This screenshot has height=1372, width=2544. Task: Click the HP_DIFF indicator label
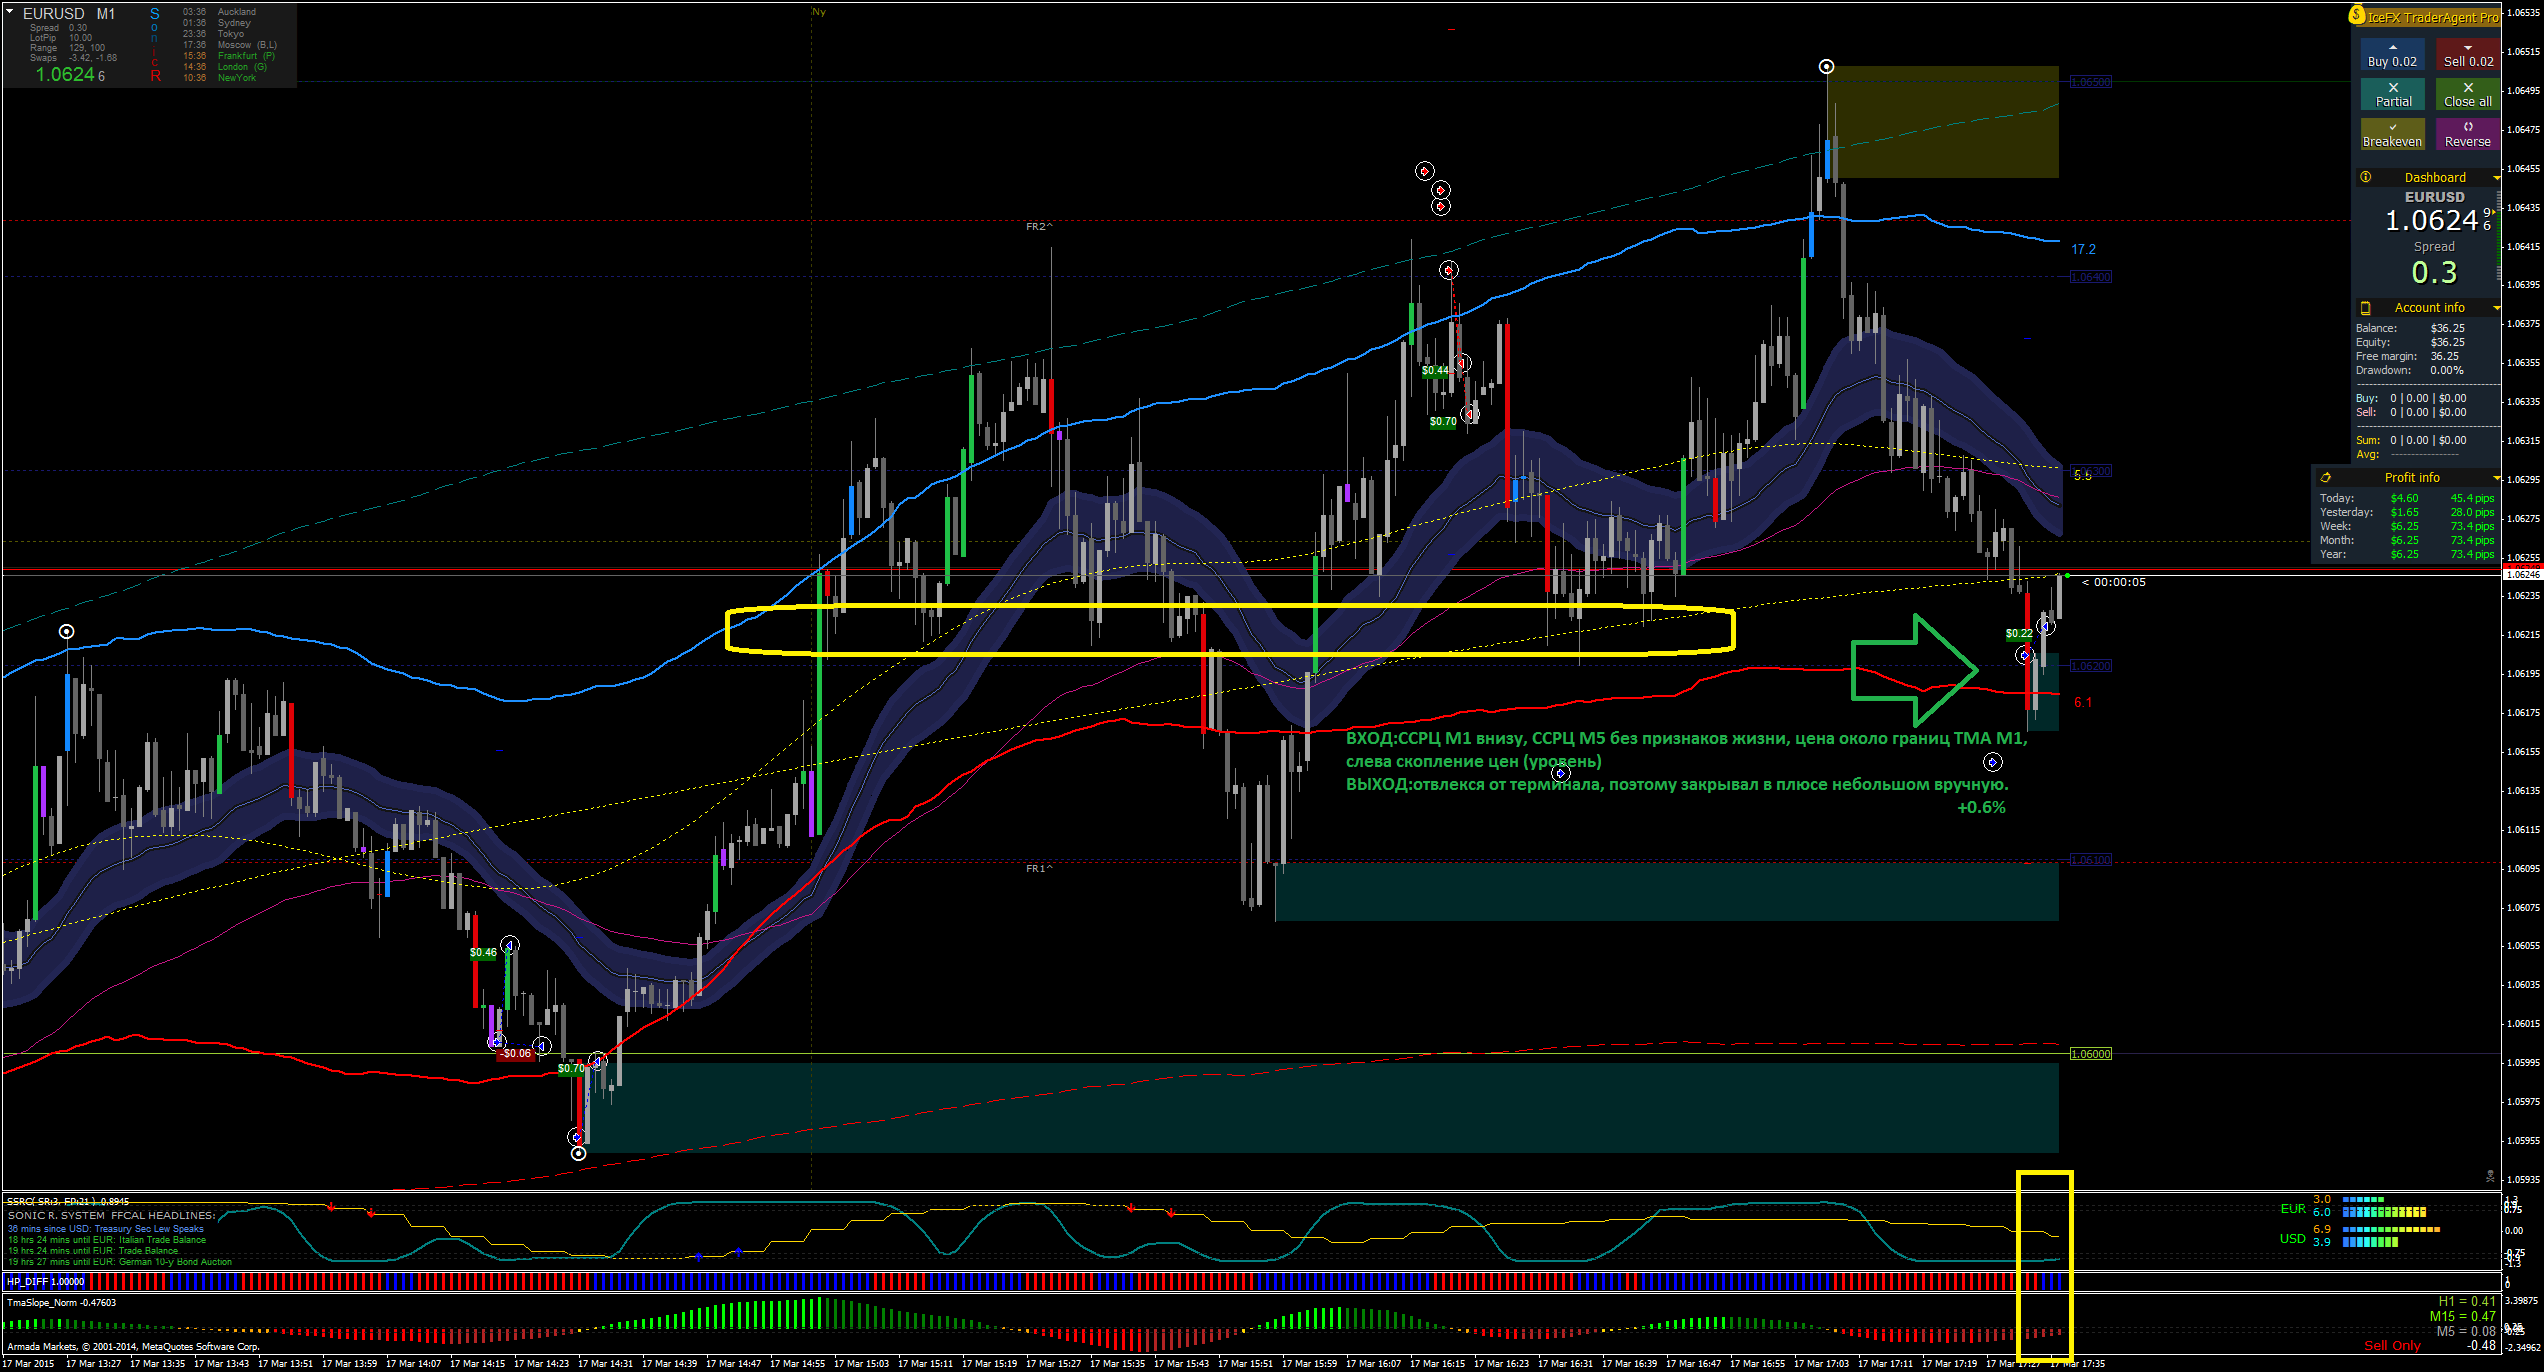[46, 1281]
